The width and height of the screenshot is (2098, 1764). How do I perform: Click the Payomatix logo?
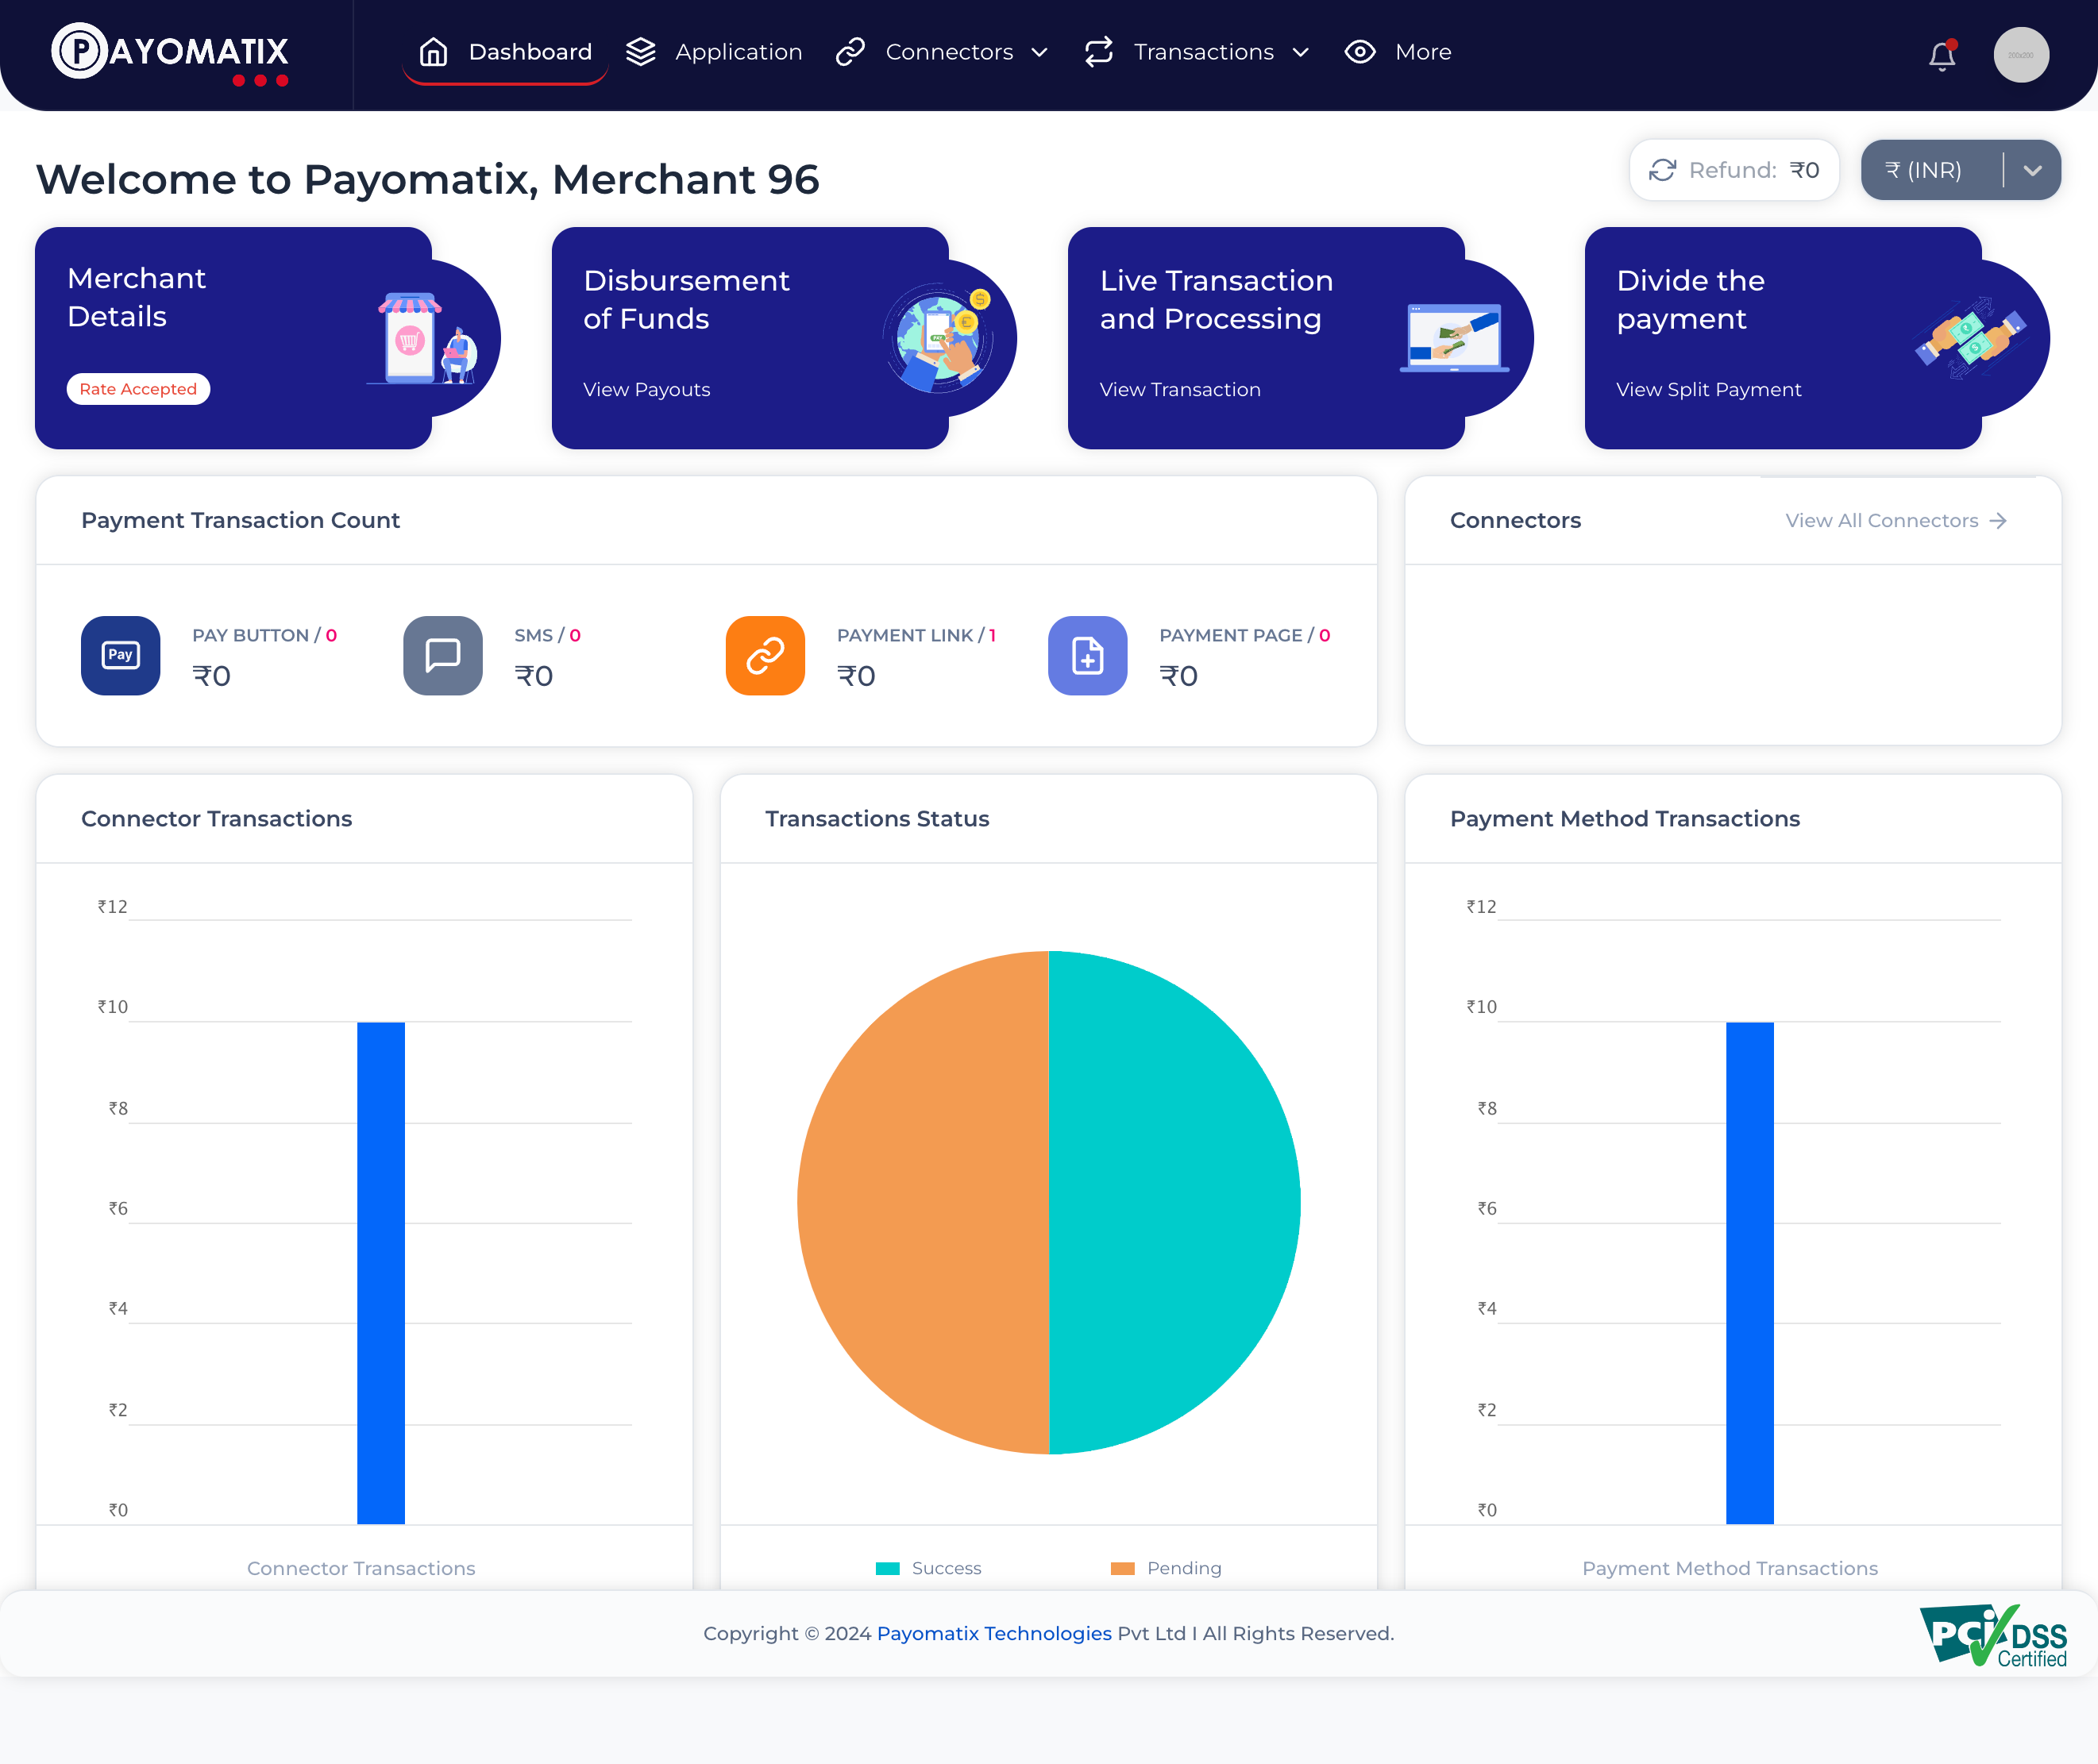click(x=170, y=52)
